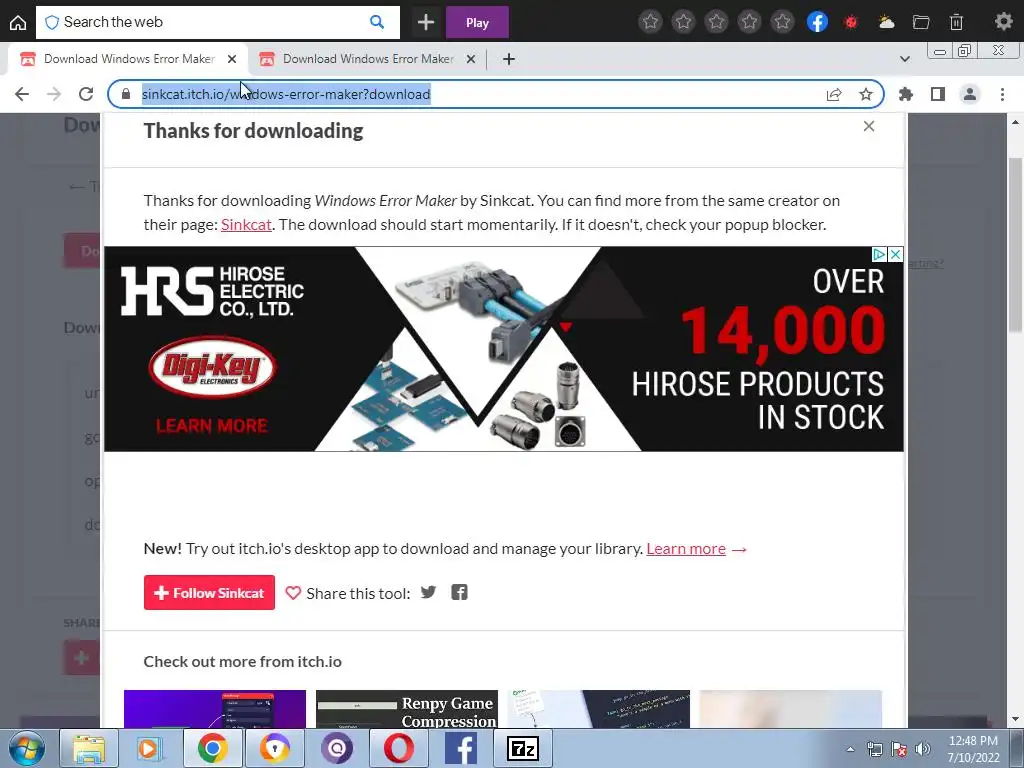Toggle the browser side panel
Viewport: 1024px width, 768px height.
pos(938,94)
